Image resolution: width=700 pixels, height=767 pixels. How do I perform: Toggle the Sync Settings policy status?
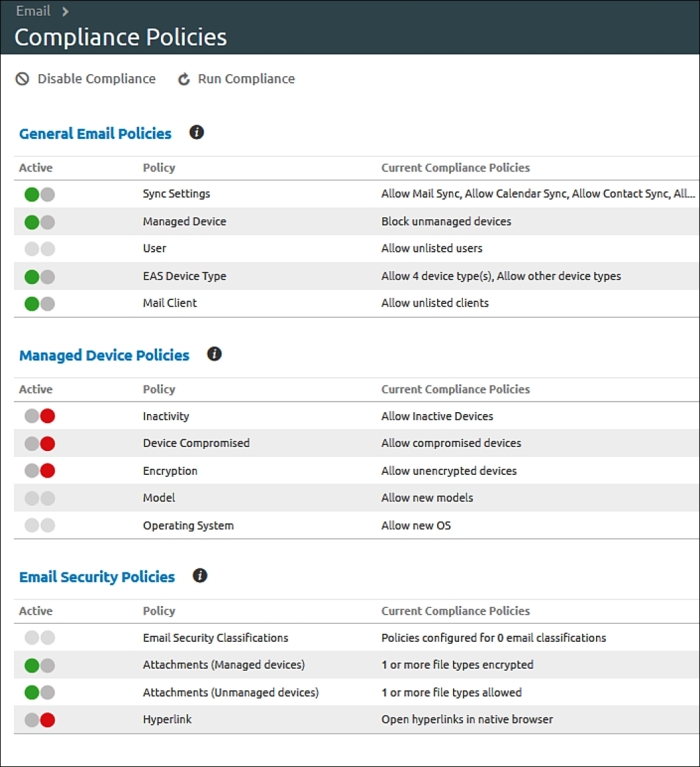coord(40,195)
